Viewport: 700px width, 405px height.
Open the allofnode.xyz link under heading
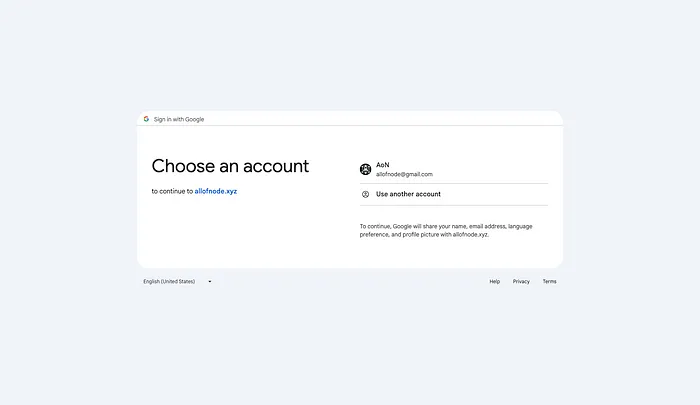coord(216,191)
